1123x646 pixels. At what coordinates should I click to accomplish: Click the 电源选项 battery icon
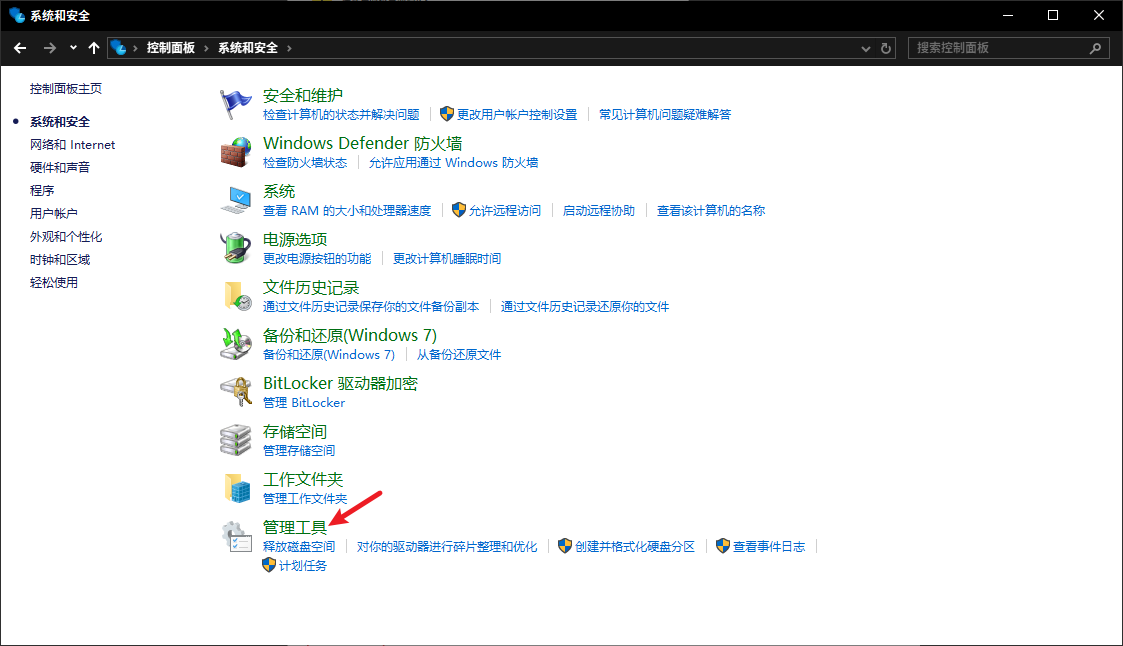tap(235, 249)
